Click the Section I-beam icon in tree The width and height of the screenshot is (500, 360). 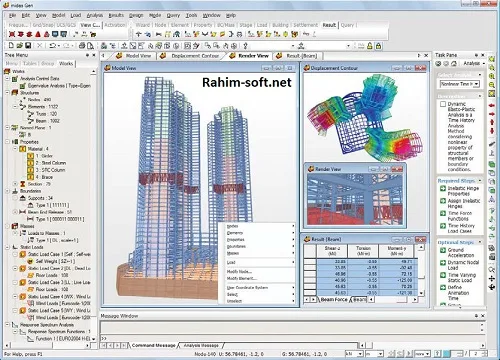click(x=23, y=184)
